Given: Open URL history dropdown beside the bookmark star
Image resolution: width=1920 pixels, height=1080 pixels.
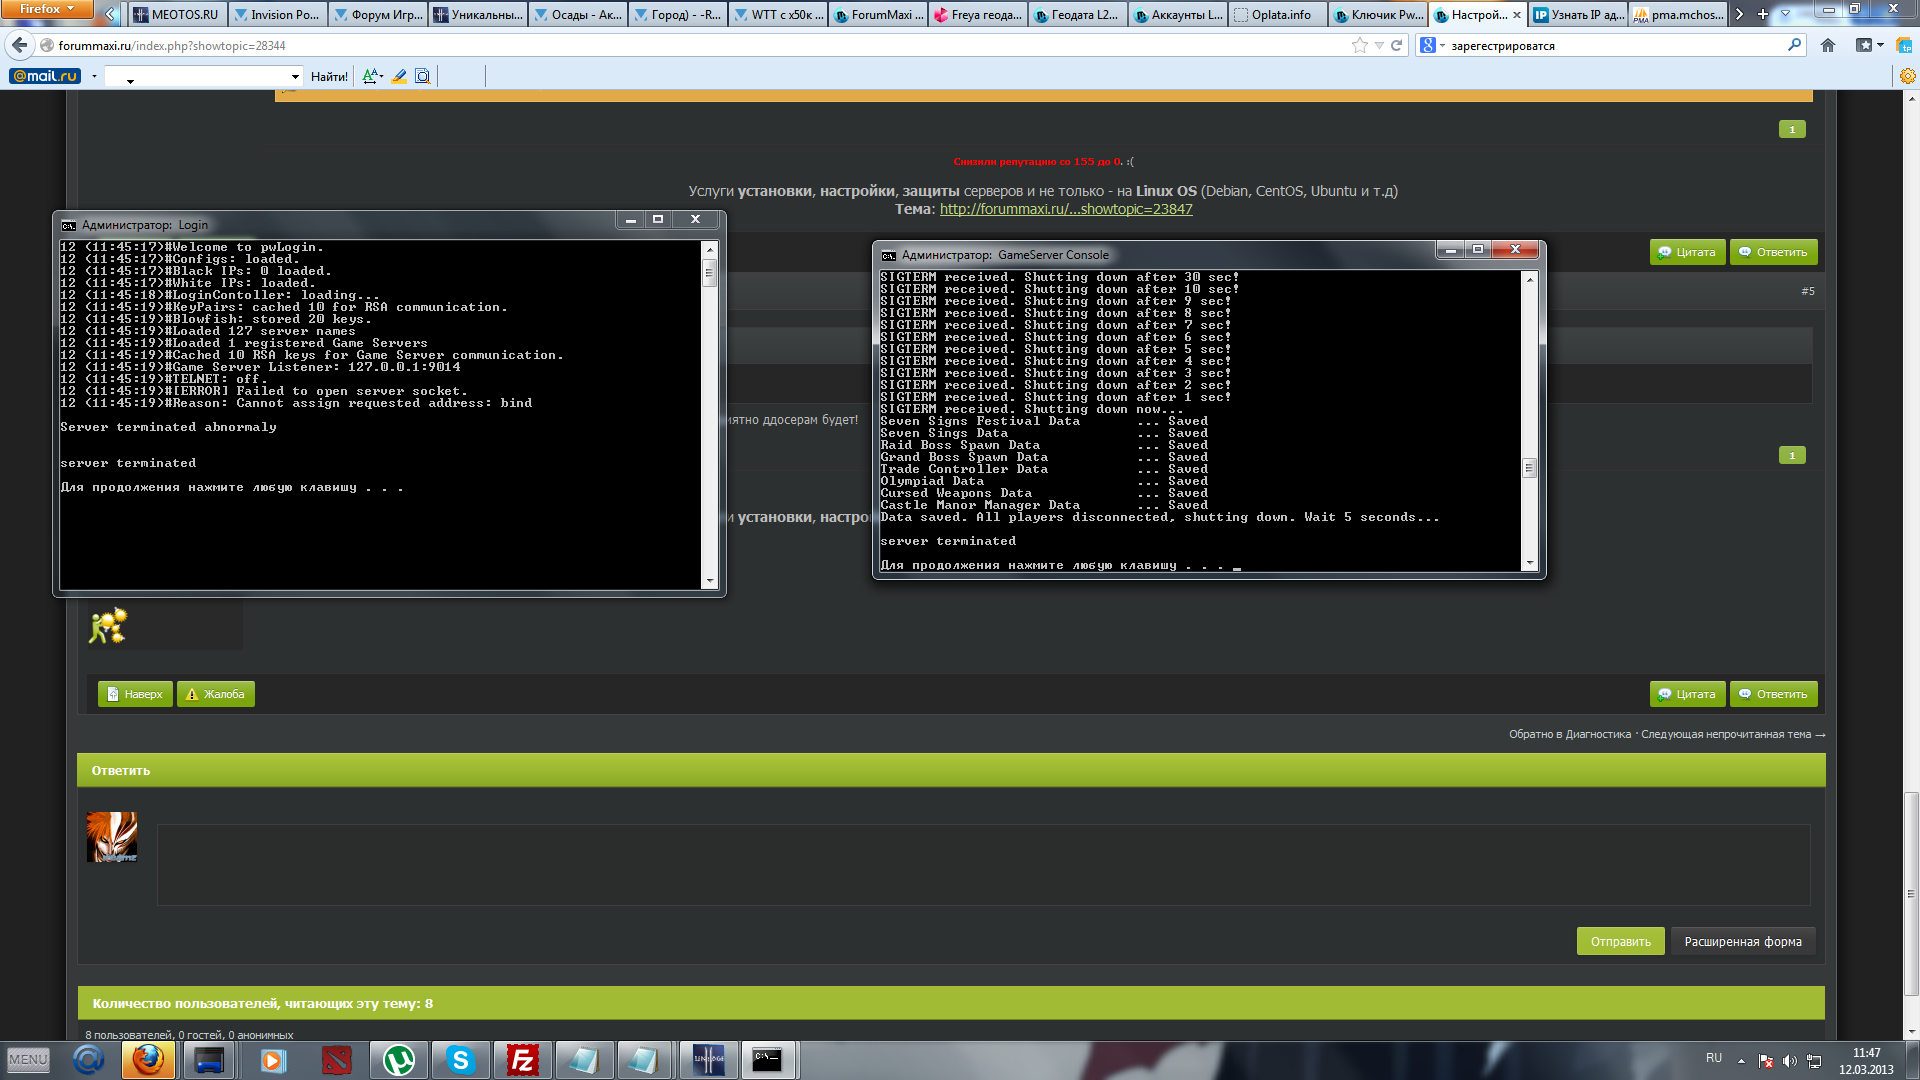Looking at the screenshot, I should click(1379, 45).
